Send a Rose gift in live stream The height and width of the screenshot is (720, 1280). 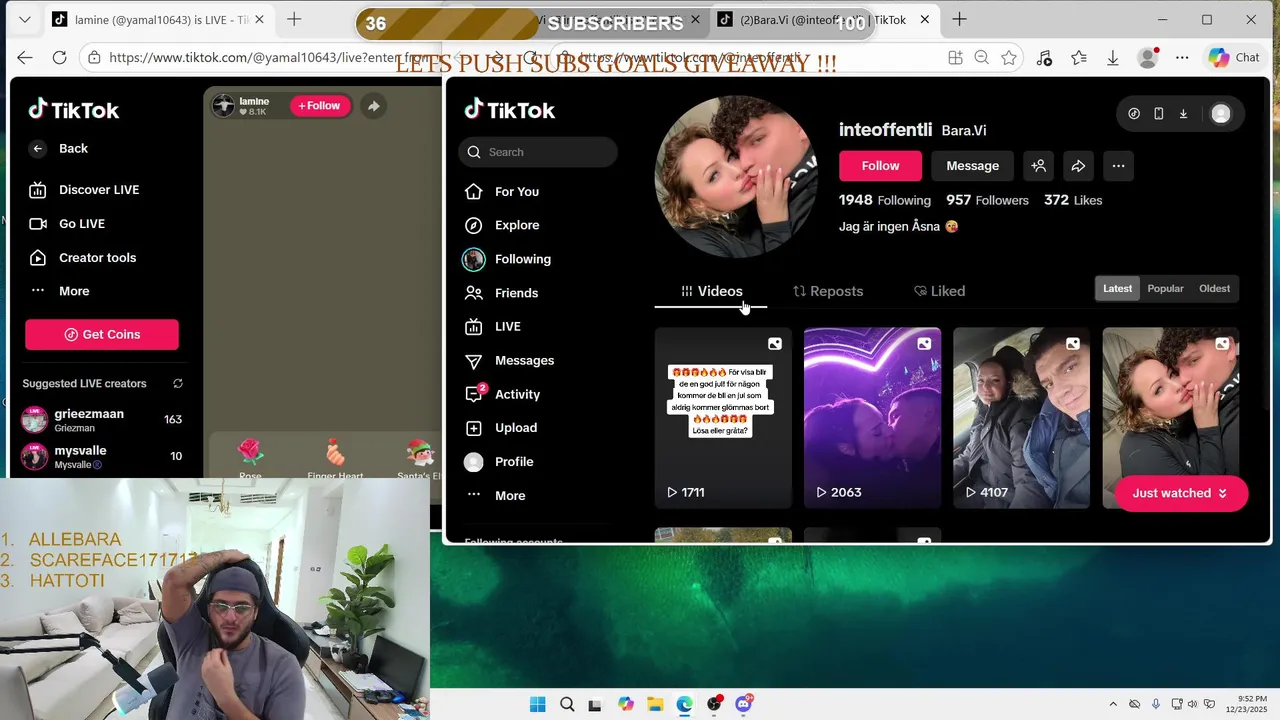pos(250,458)
